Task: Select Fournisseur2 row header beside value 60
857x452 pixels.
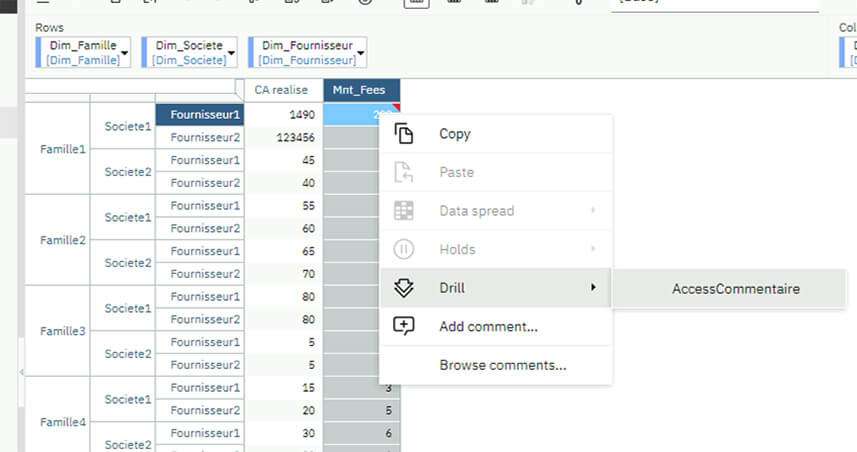Action: click(x=200, y=228)
